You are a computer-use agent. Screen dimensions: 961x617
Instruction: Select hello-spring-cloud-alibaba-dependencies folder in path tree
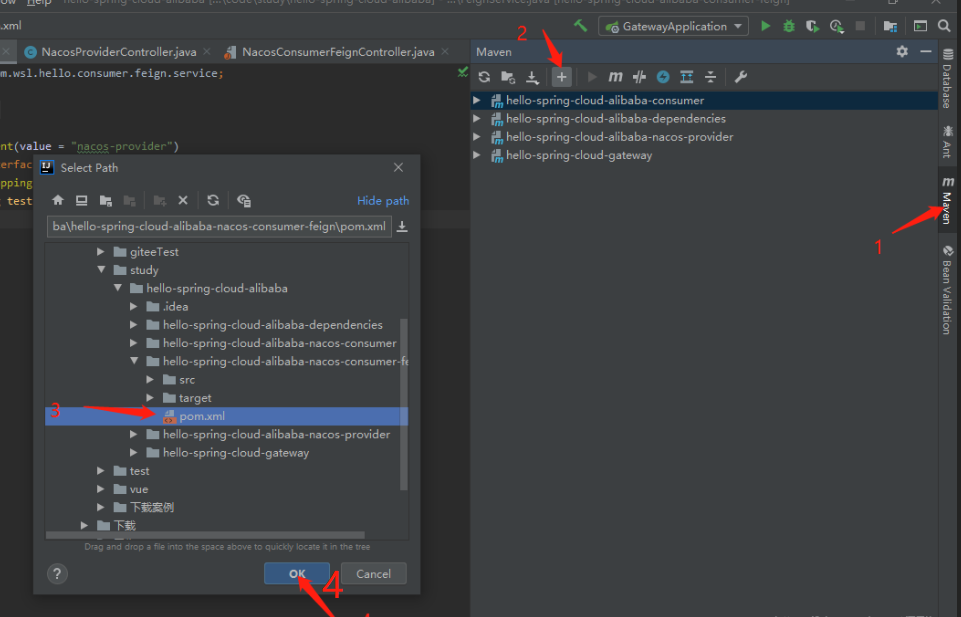(273, 325)
